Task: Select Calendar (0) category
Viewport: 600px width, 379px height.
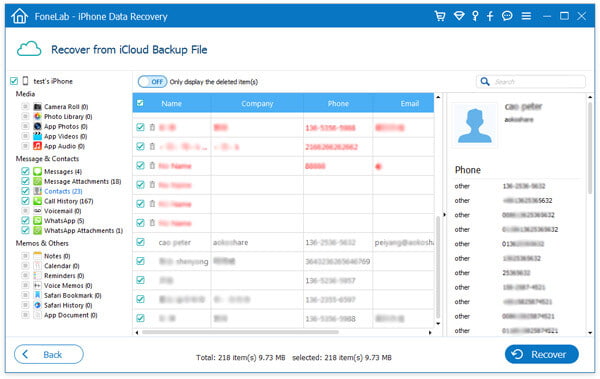Action: pyautogui.click(x=62, y=266)
